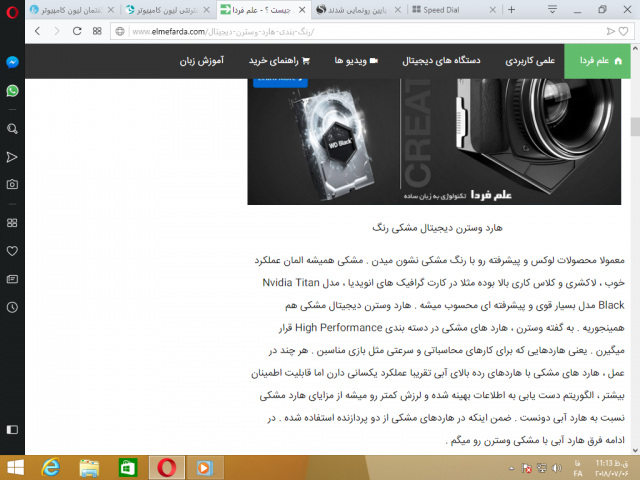
Task: Open Speed Dial from the sidebar grid icon
Action: point(12,223)
